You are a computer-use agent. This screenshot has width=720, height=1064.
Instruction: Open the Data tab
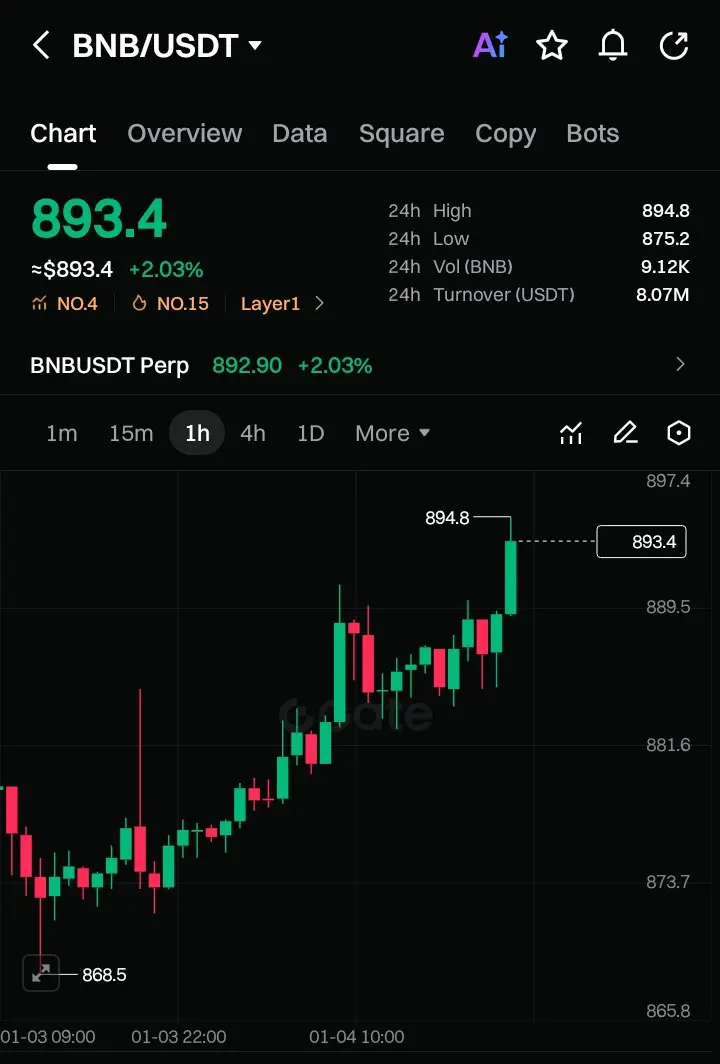click(x=299, y=134)
